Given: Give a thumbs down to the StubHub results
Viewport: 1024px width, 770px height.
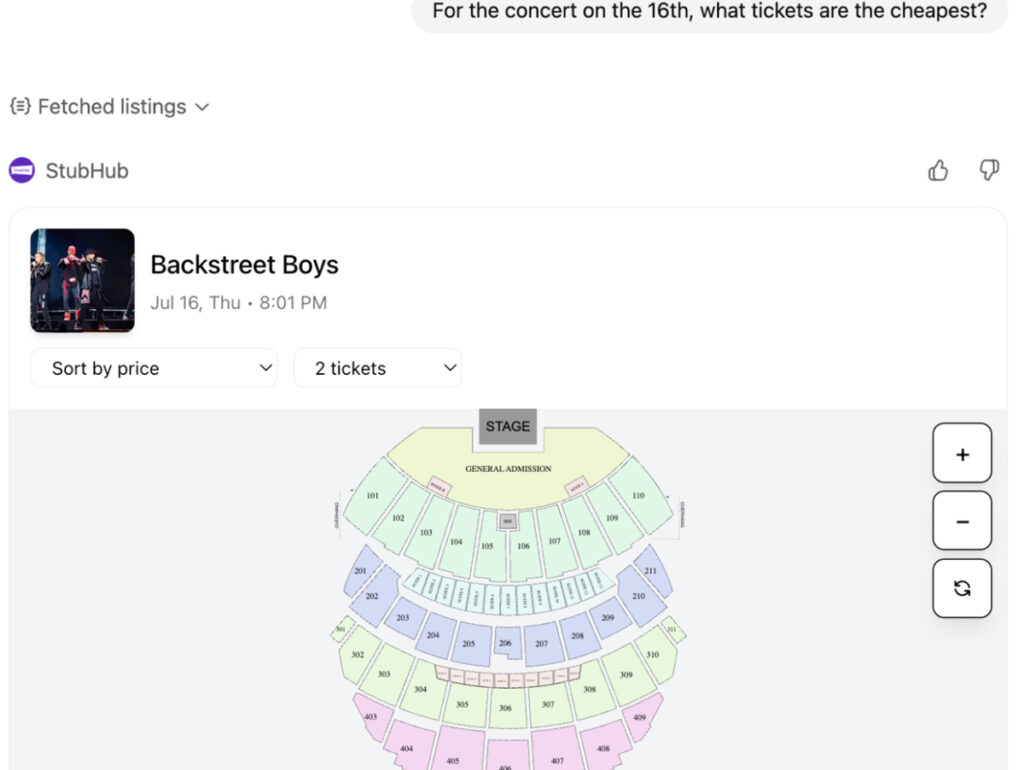Looking at the screenshot, I should pyautogui.click(x=989, y=170).
